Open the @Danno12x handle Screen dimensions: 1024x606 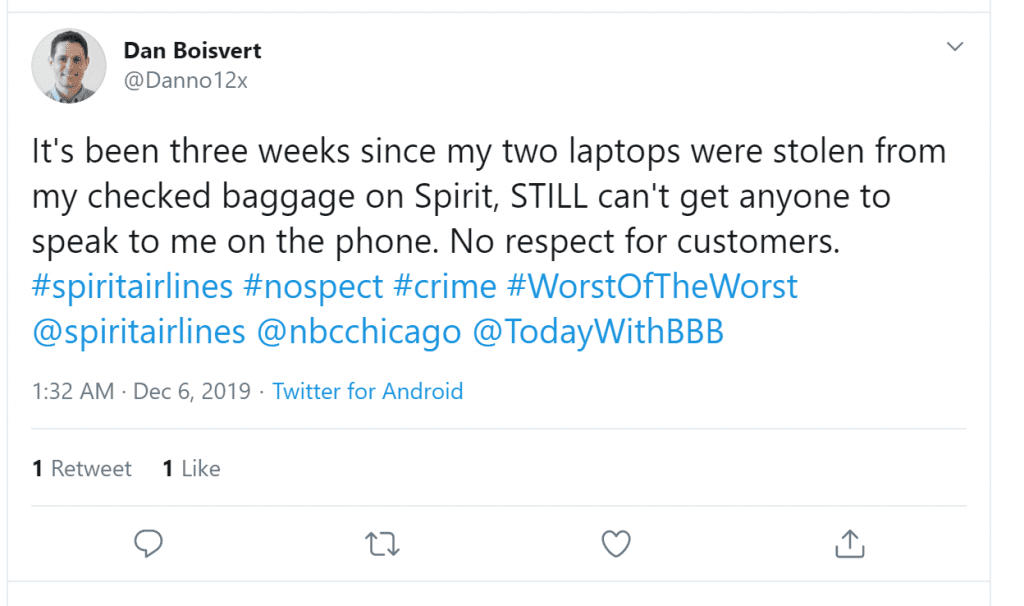(x=185, y=80)
